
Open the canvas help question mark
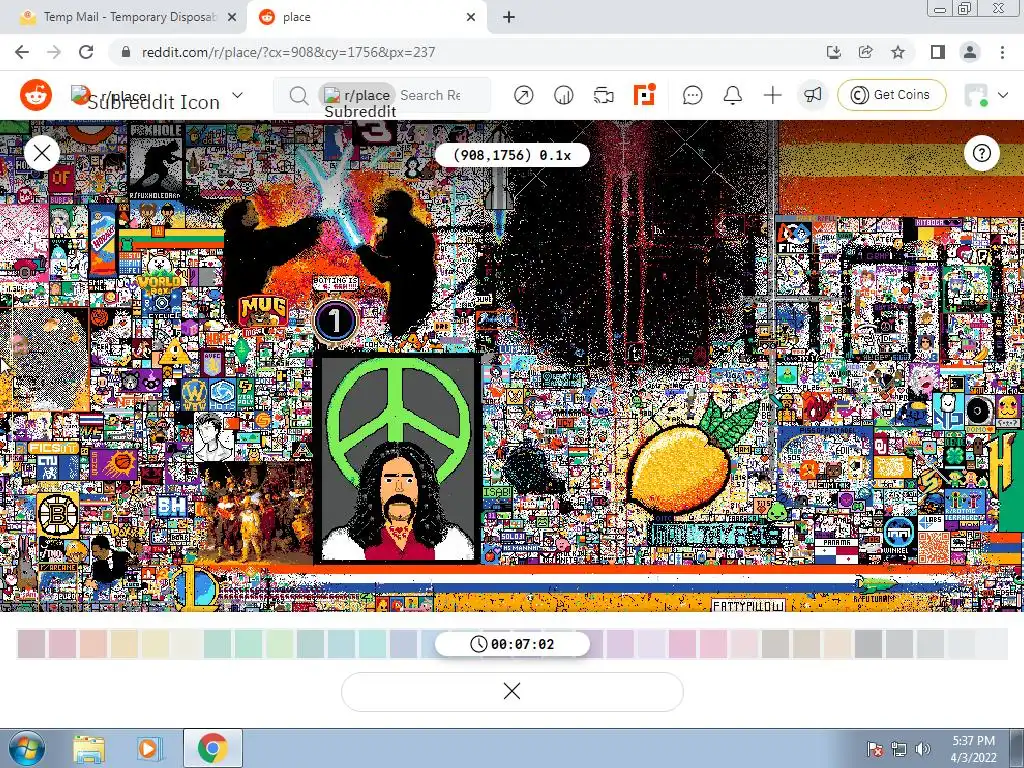[x=982, y=153]
